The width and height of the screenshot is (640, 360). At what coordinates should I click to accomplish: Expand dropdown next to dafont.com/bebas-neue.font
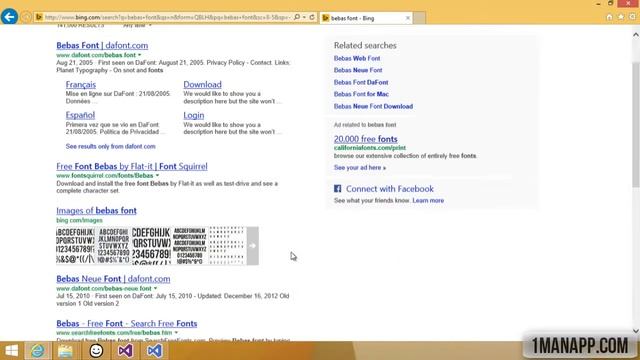156,288
